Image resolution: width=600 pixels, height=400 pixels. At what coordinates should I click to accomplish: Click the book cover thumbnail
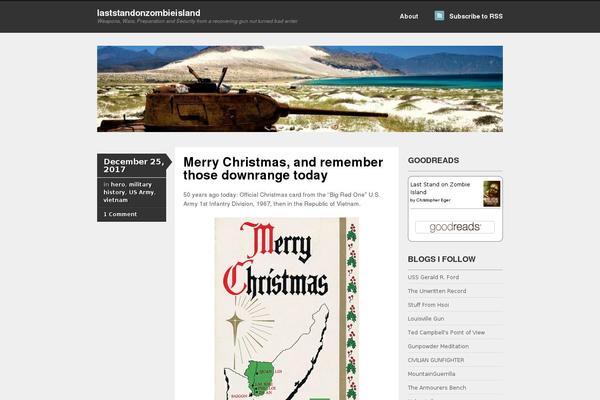[491, 194]
